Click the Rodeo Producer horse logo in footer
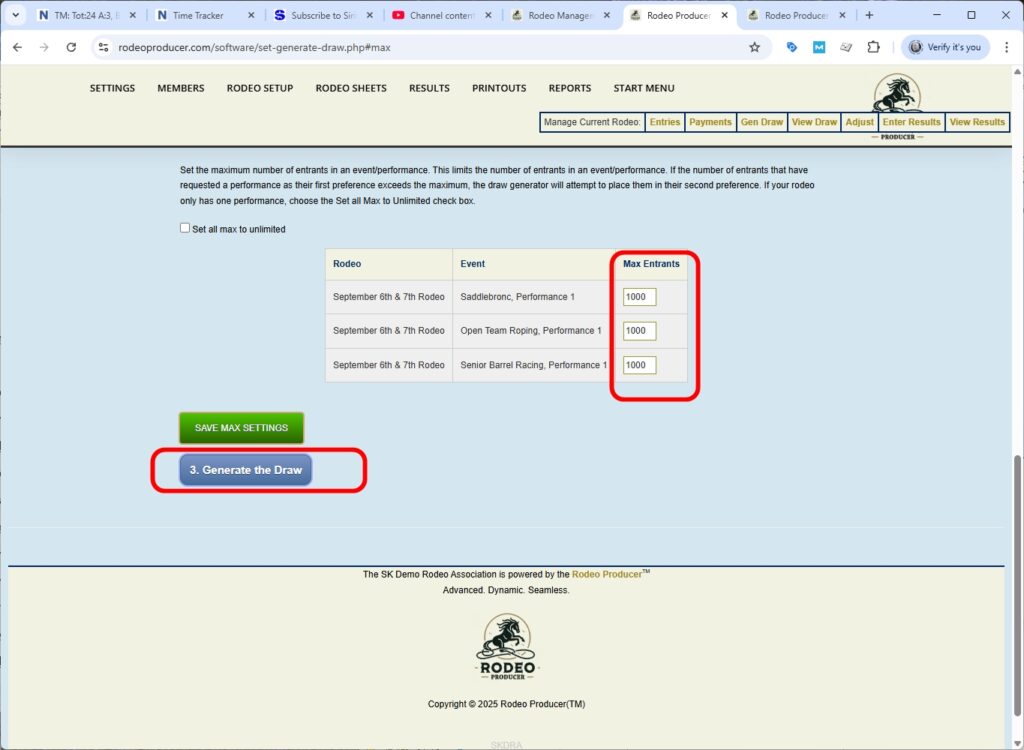This screenshot has height=750, width=1024. click(x=506, y=647)
